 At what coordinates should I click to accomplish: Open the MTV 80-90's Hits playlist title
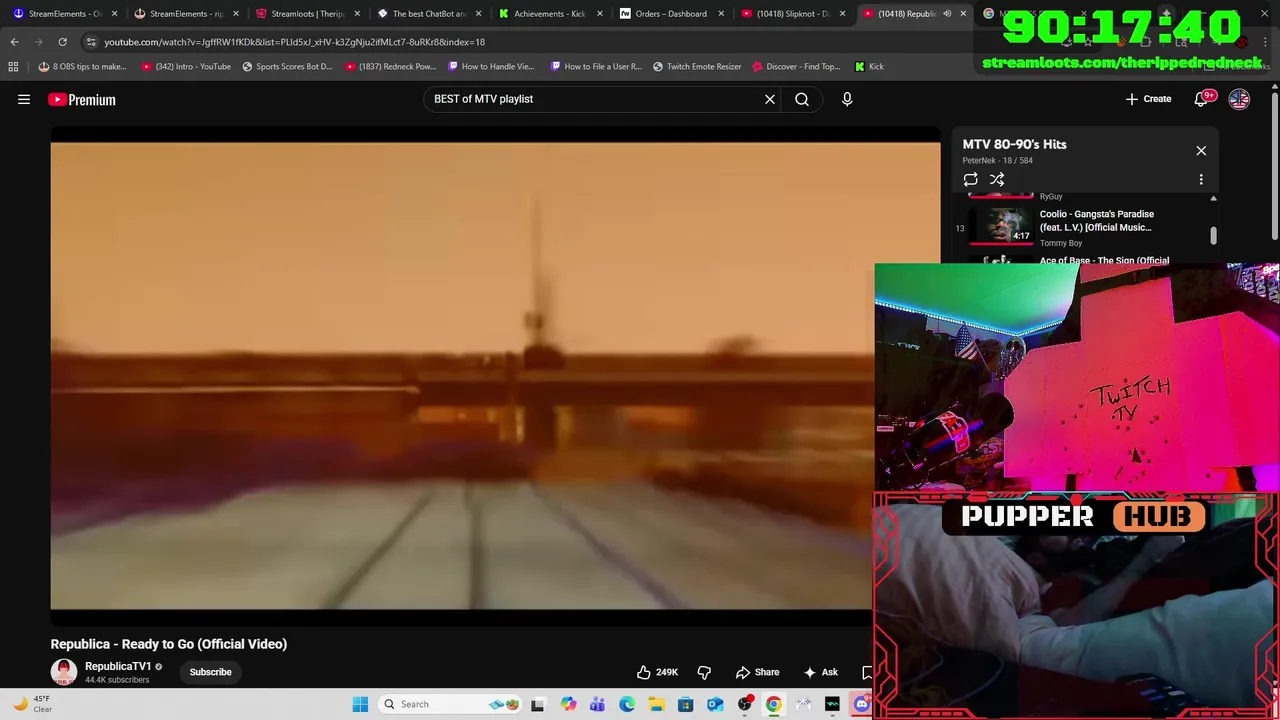point(1014,144)
